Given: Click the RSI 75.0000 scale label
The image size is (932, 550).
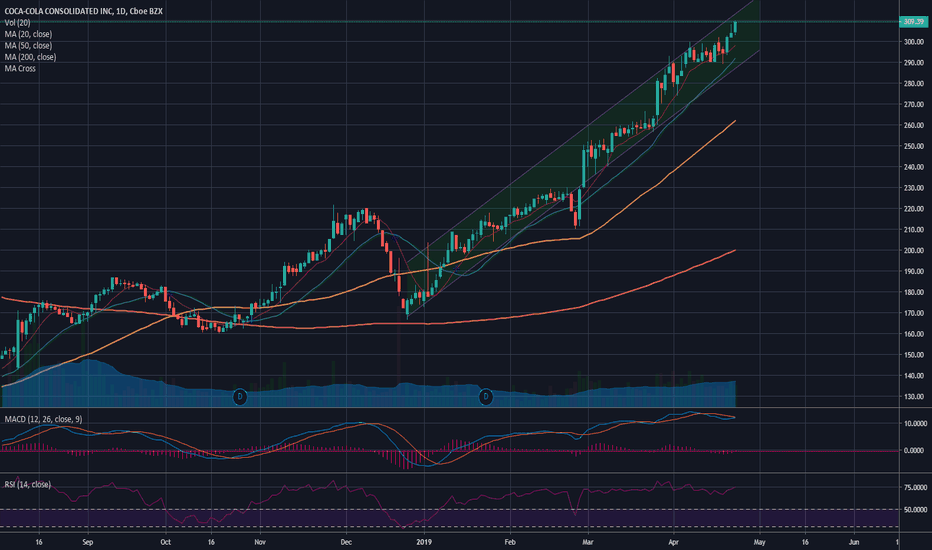Looking at the screenshot, I should pos(915,488).
